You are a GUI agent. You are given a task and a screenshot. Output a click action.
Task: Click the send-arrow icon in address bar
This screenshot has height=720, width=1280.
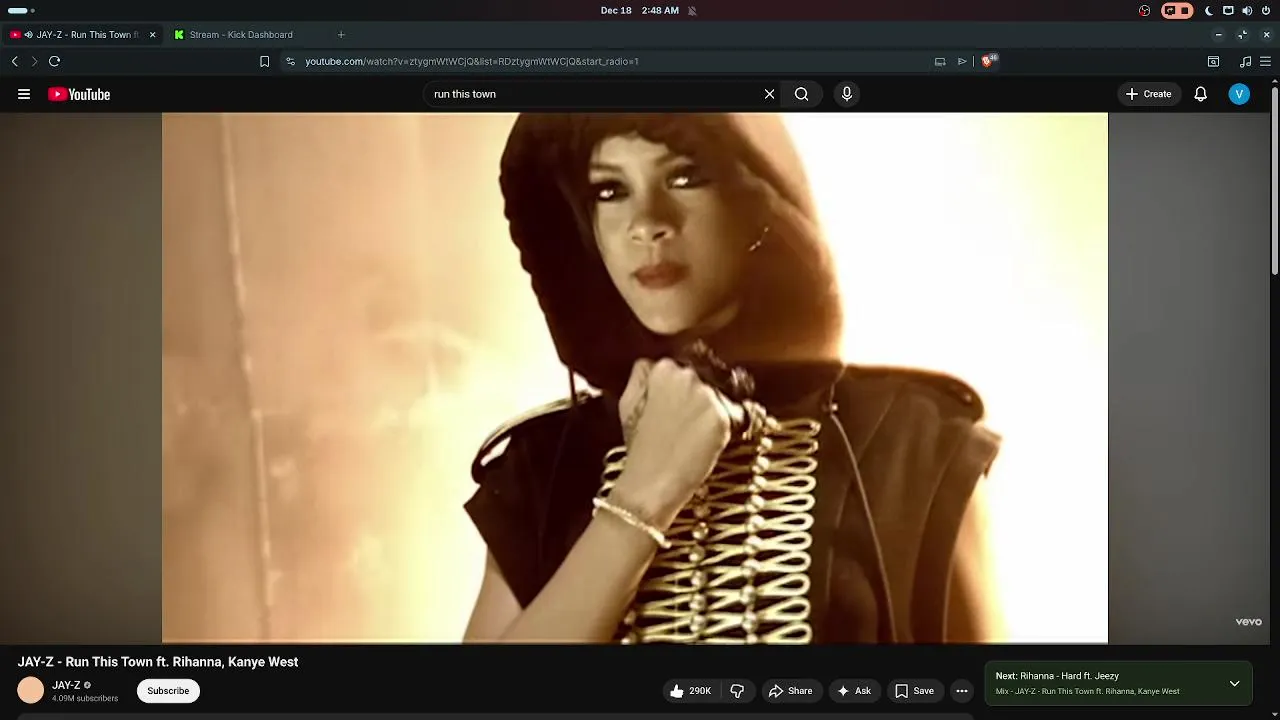coord(962,61)
